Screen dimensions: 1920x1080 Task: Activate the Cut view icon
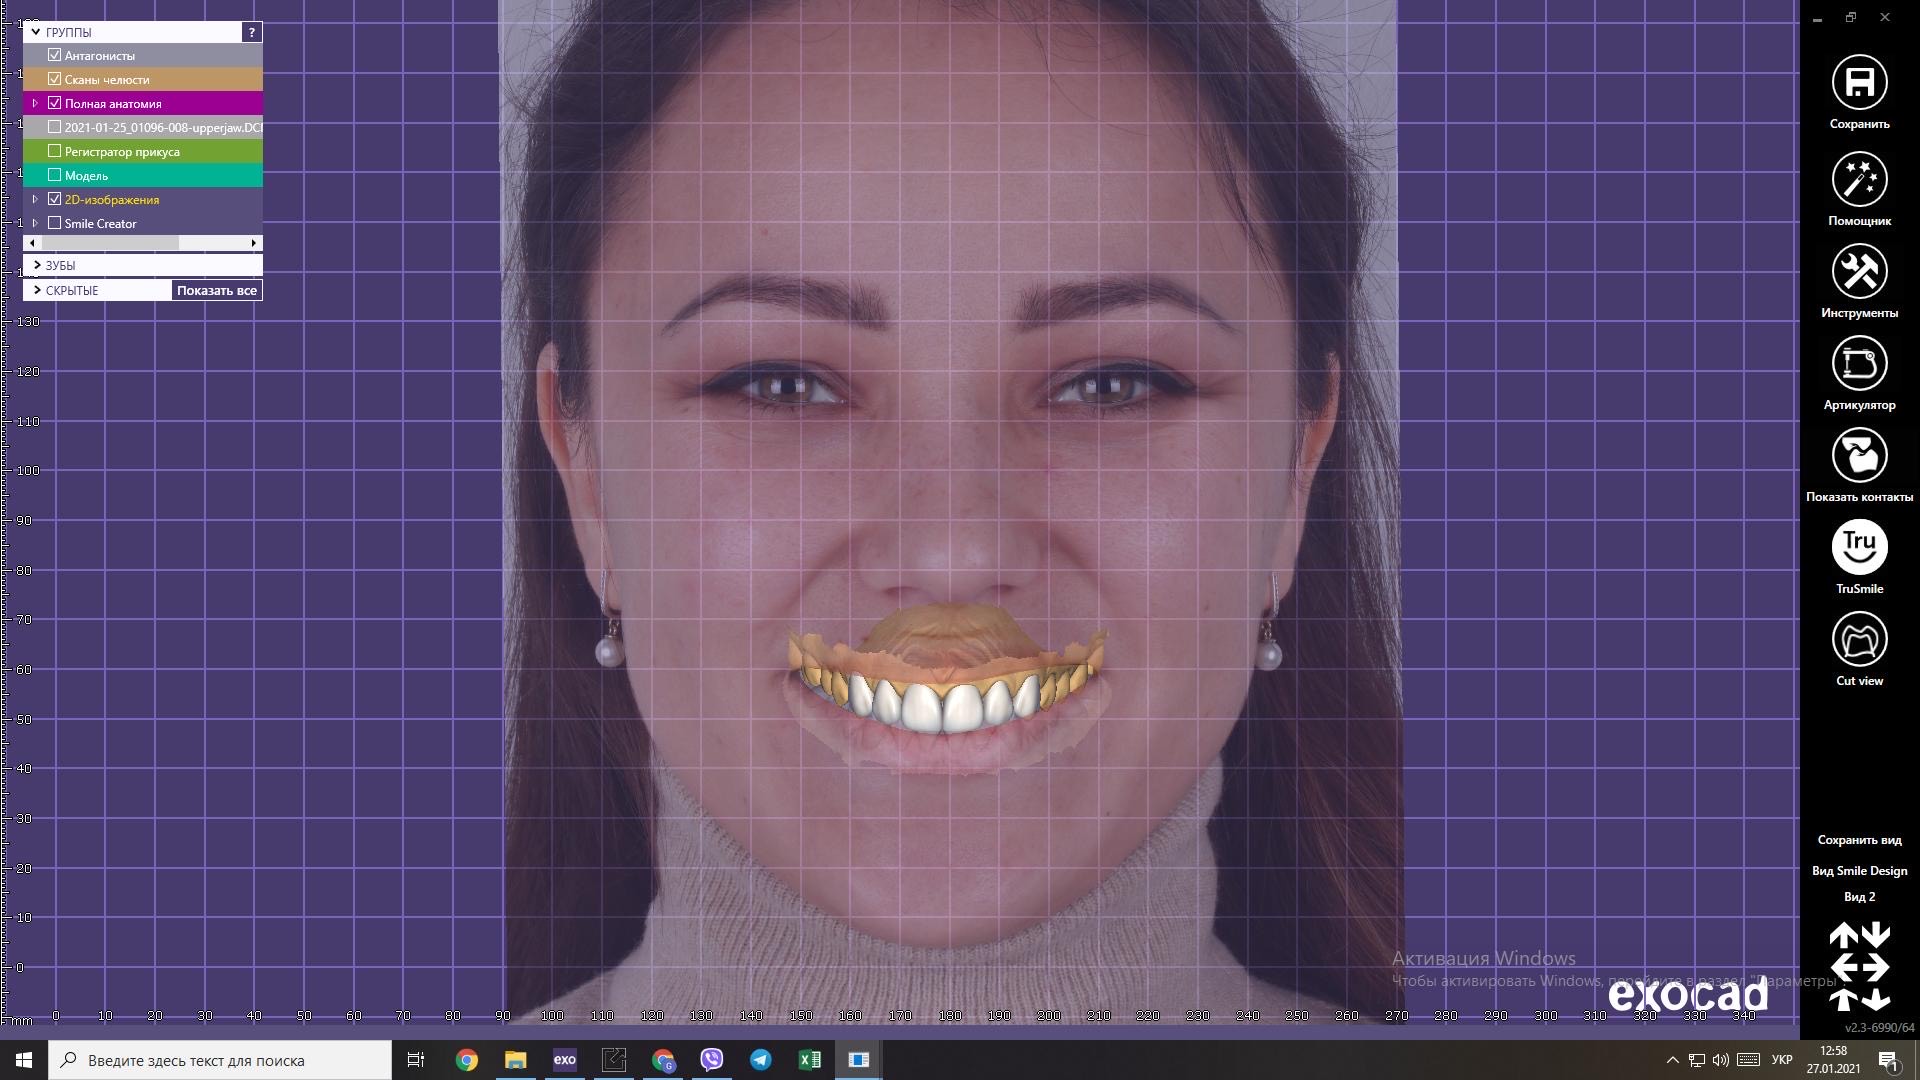click(1859, 640)
